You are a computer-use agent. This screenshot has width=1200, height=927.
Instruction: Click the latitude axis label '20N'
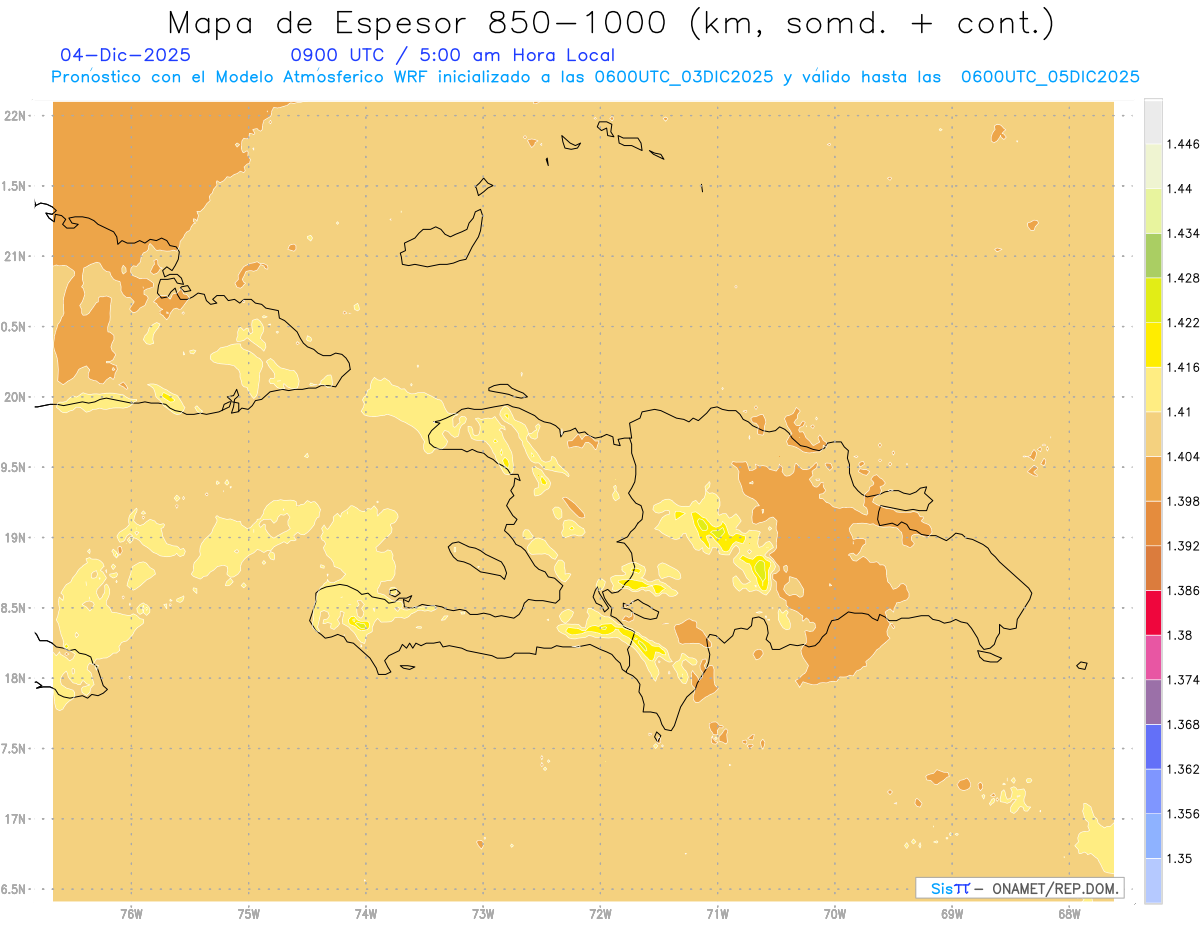point(15,397)
